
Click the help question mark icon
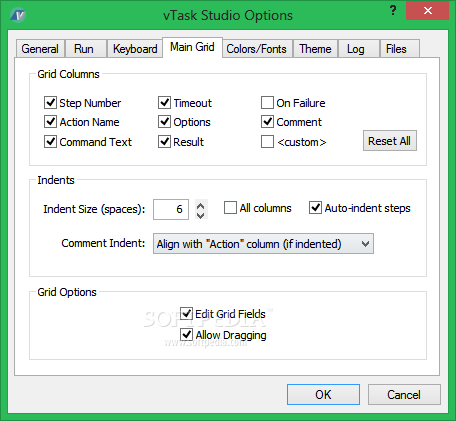[x=393, y=10]
